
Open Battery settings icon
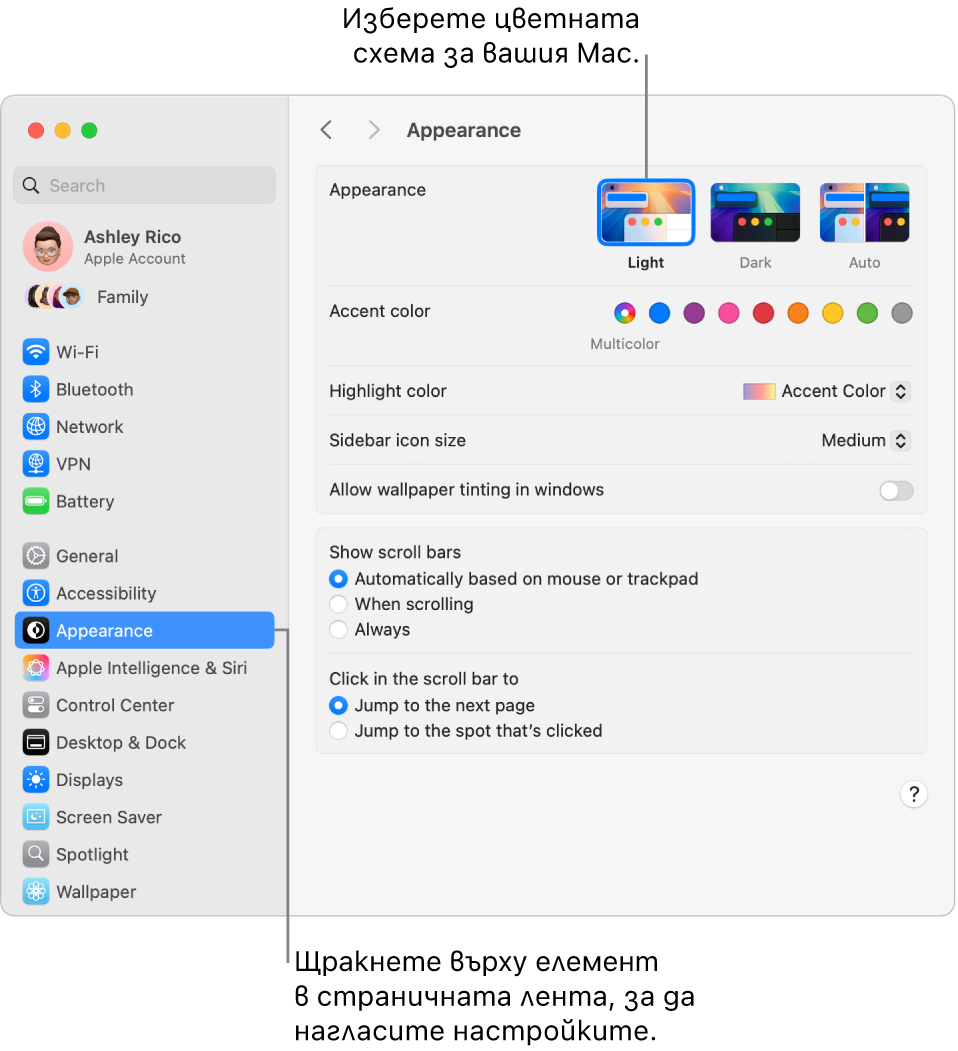(36, 501)
